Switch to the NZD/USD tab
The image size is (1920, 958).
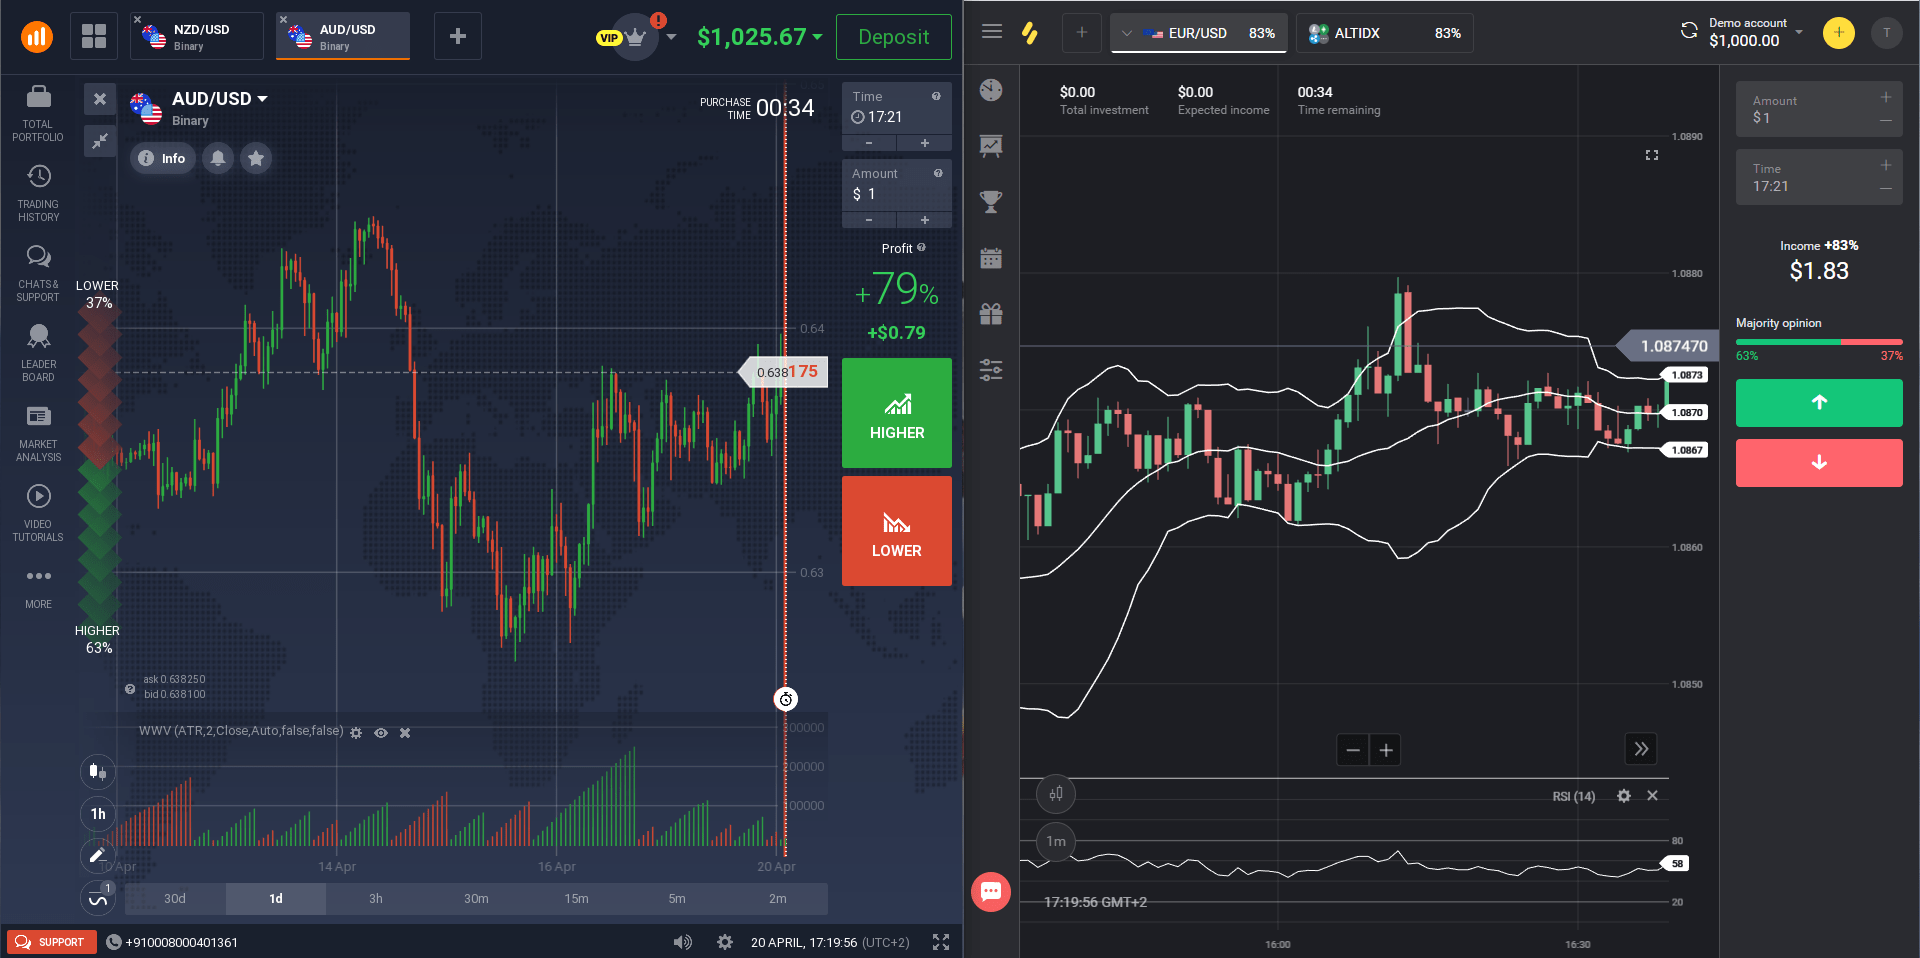(196, 35)
